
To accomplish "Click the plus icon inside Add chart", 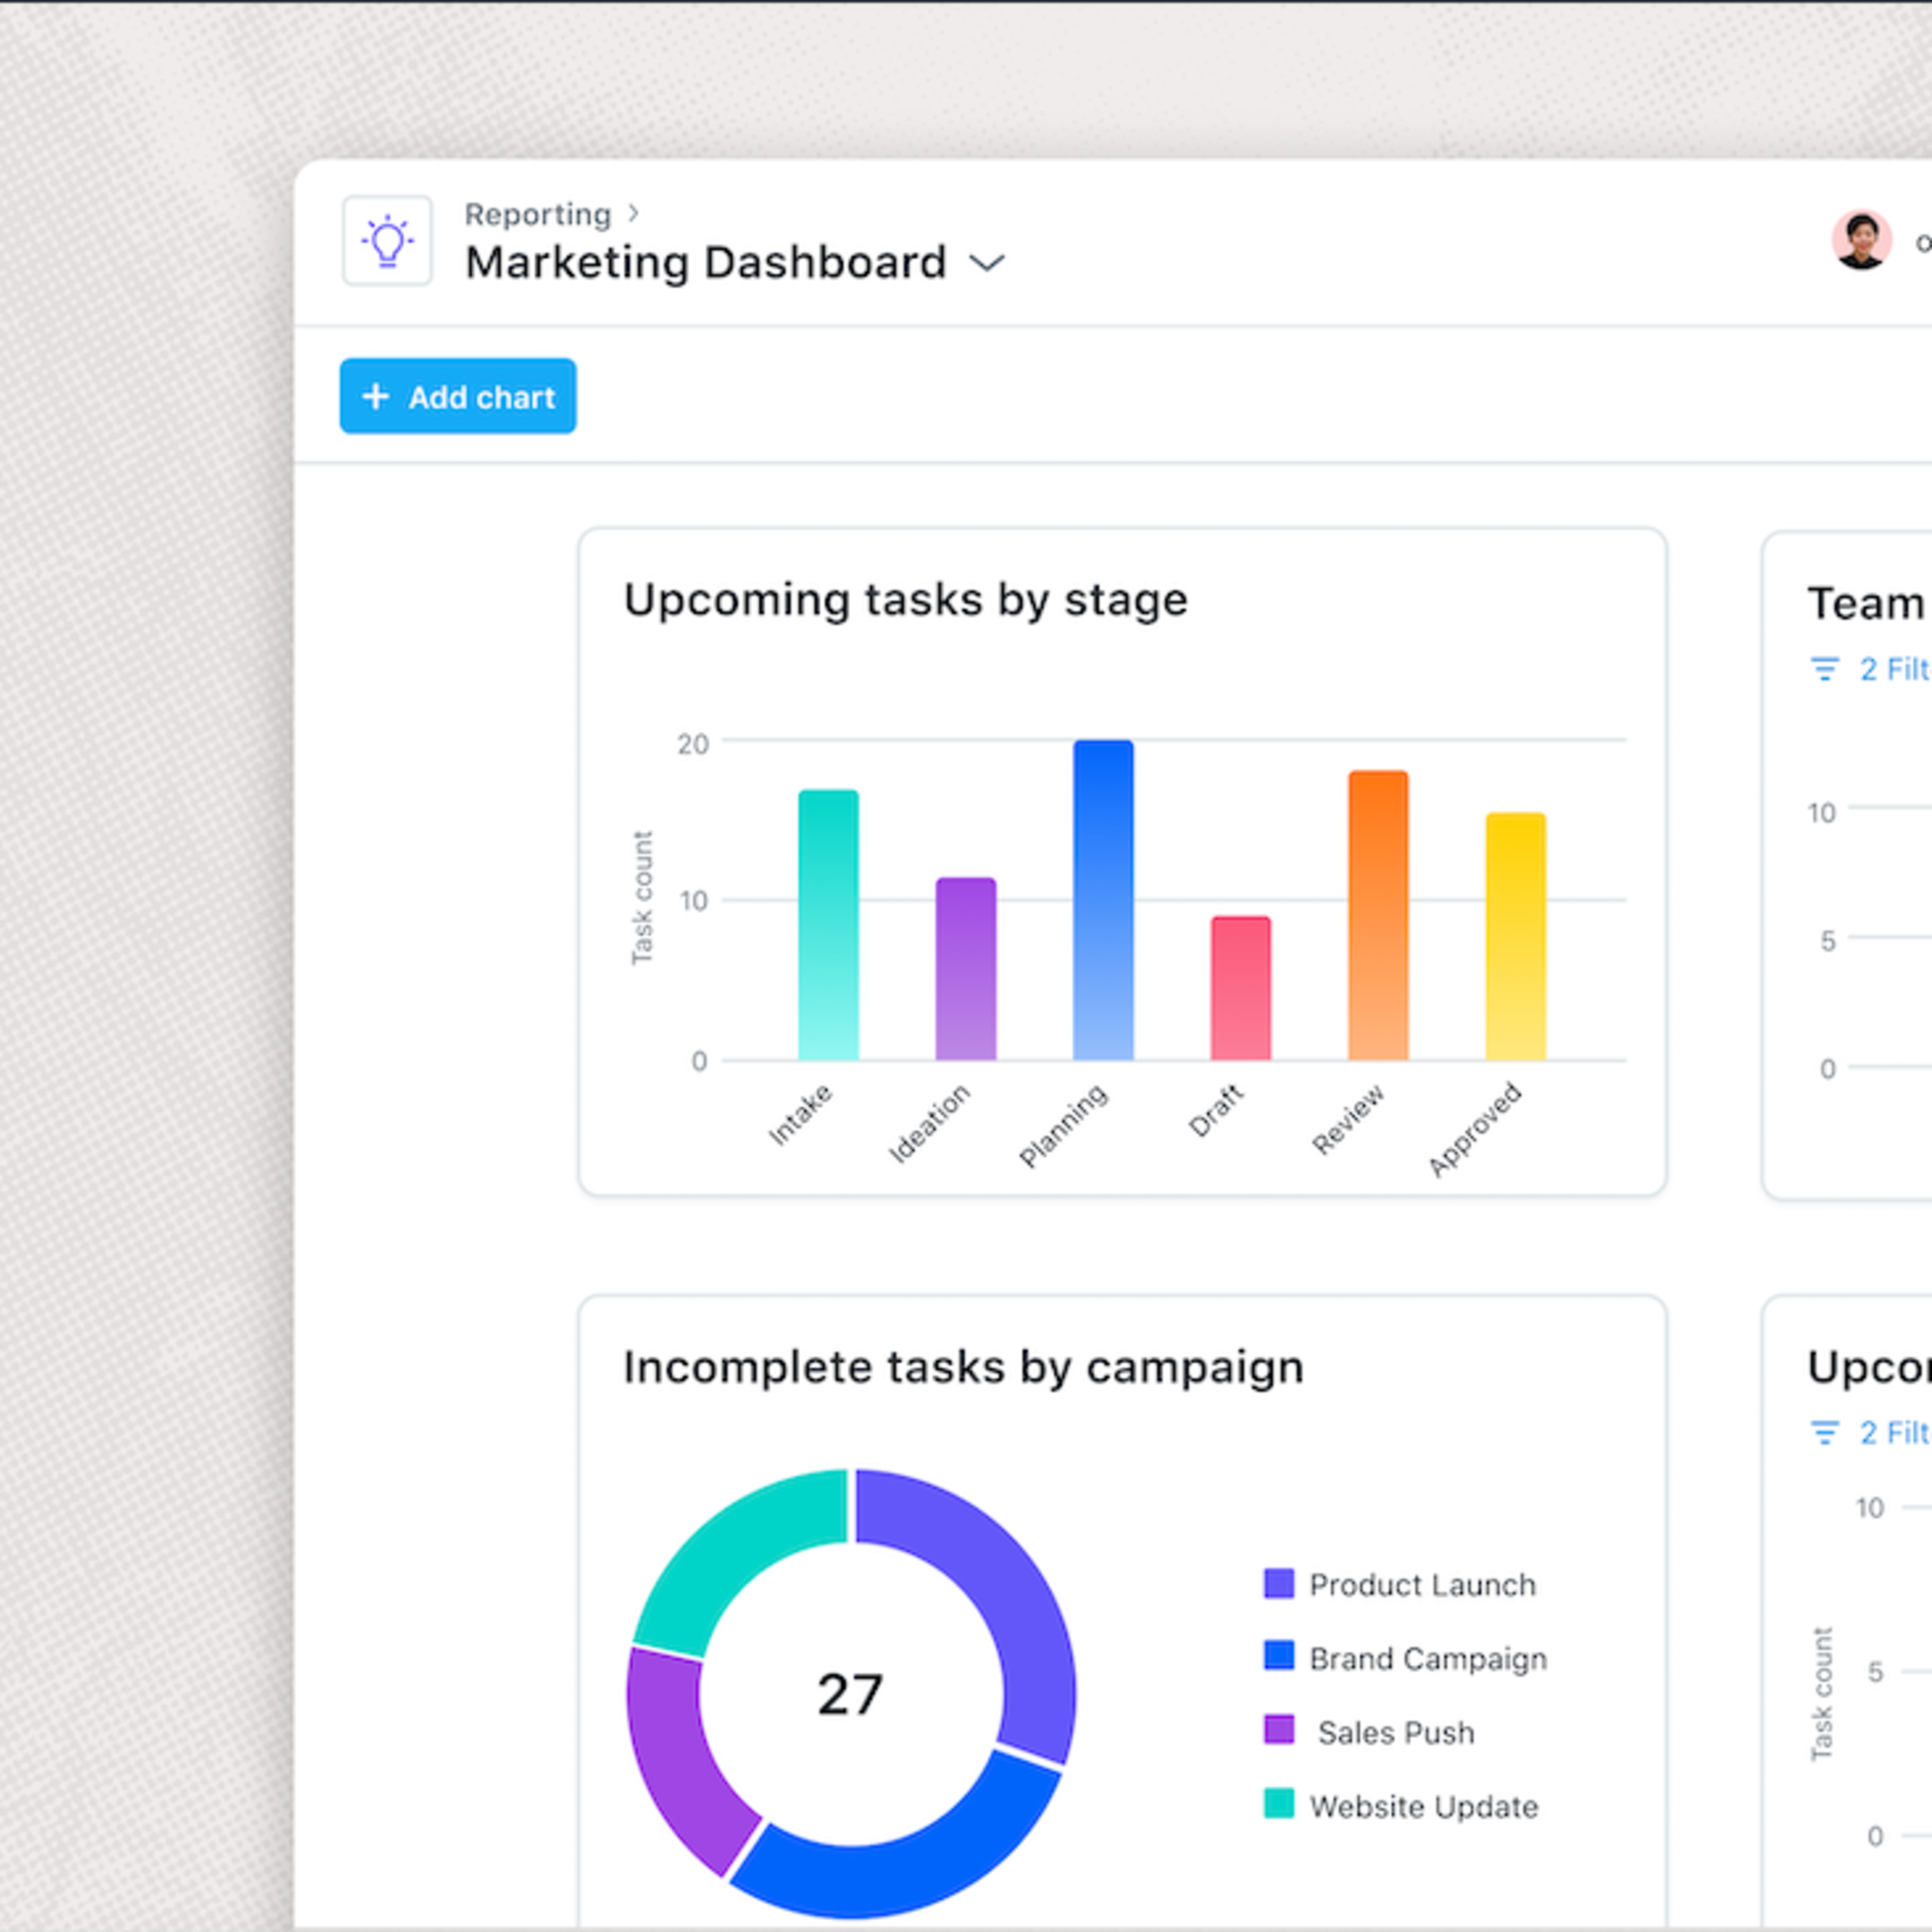I will (375, 396).
